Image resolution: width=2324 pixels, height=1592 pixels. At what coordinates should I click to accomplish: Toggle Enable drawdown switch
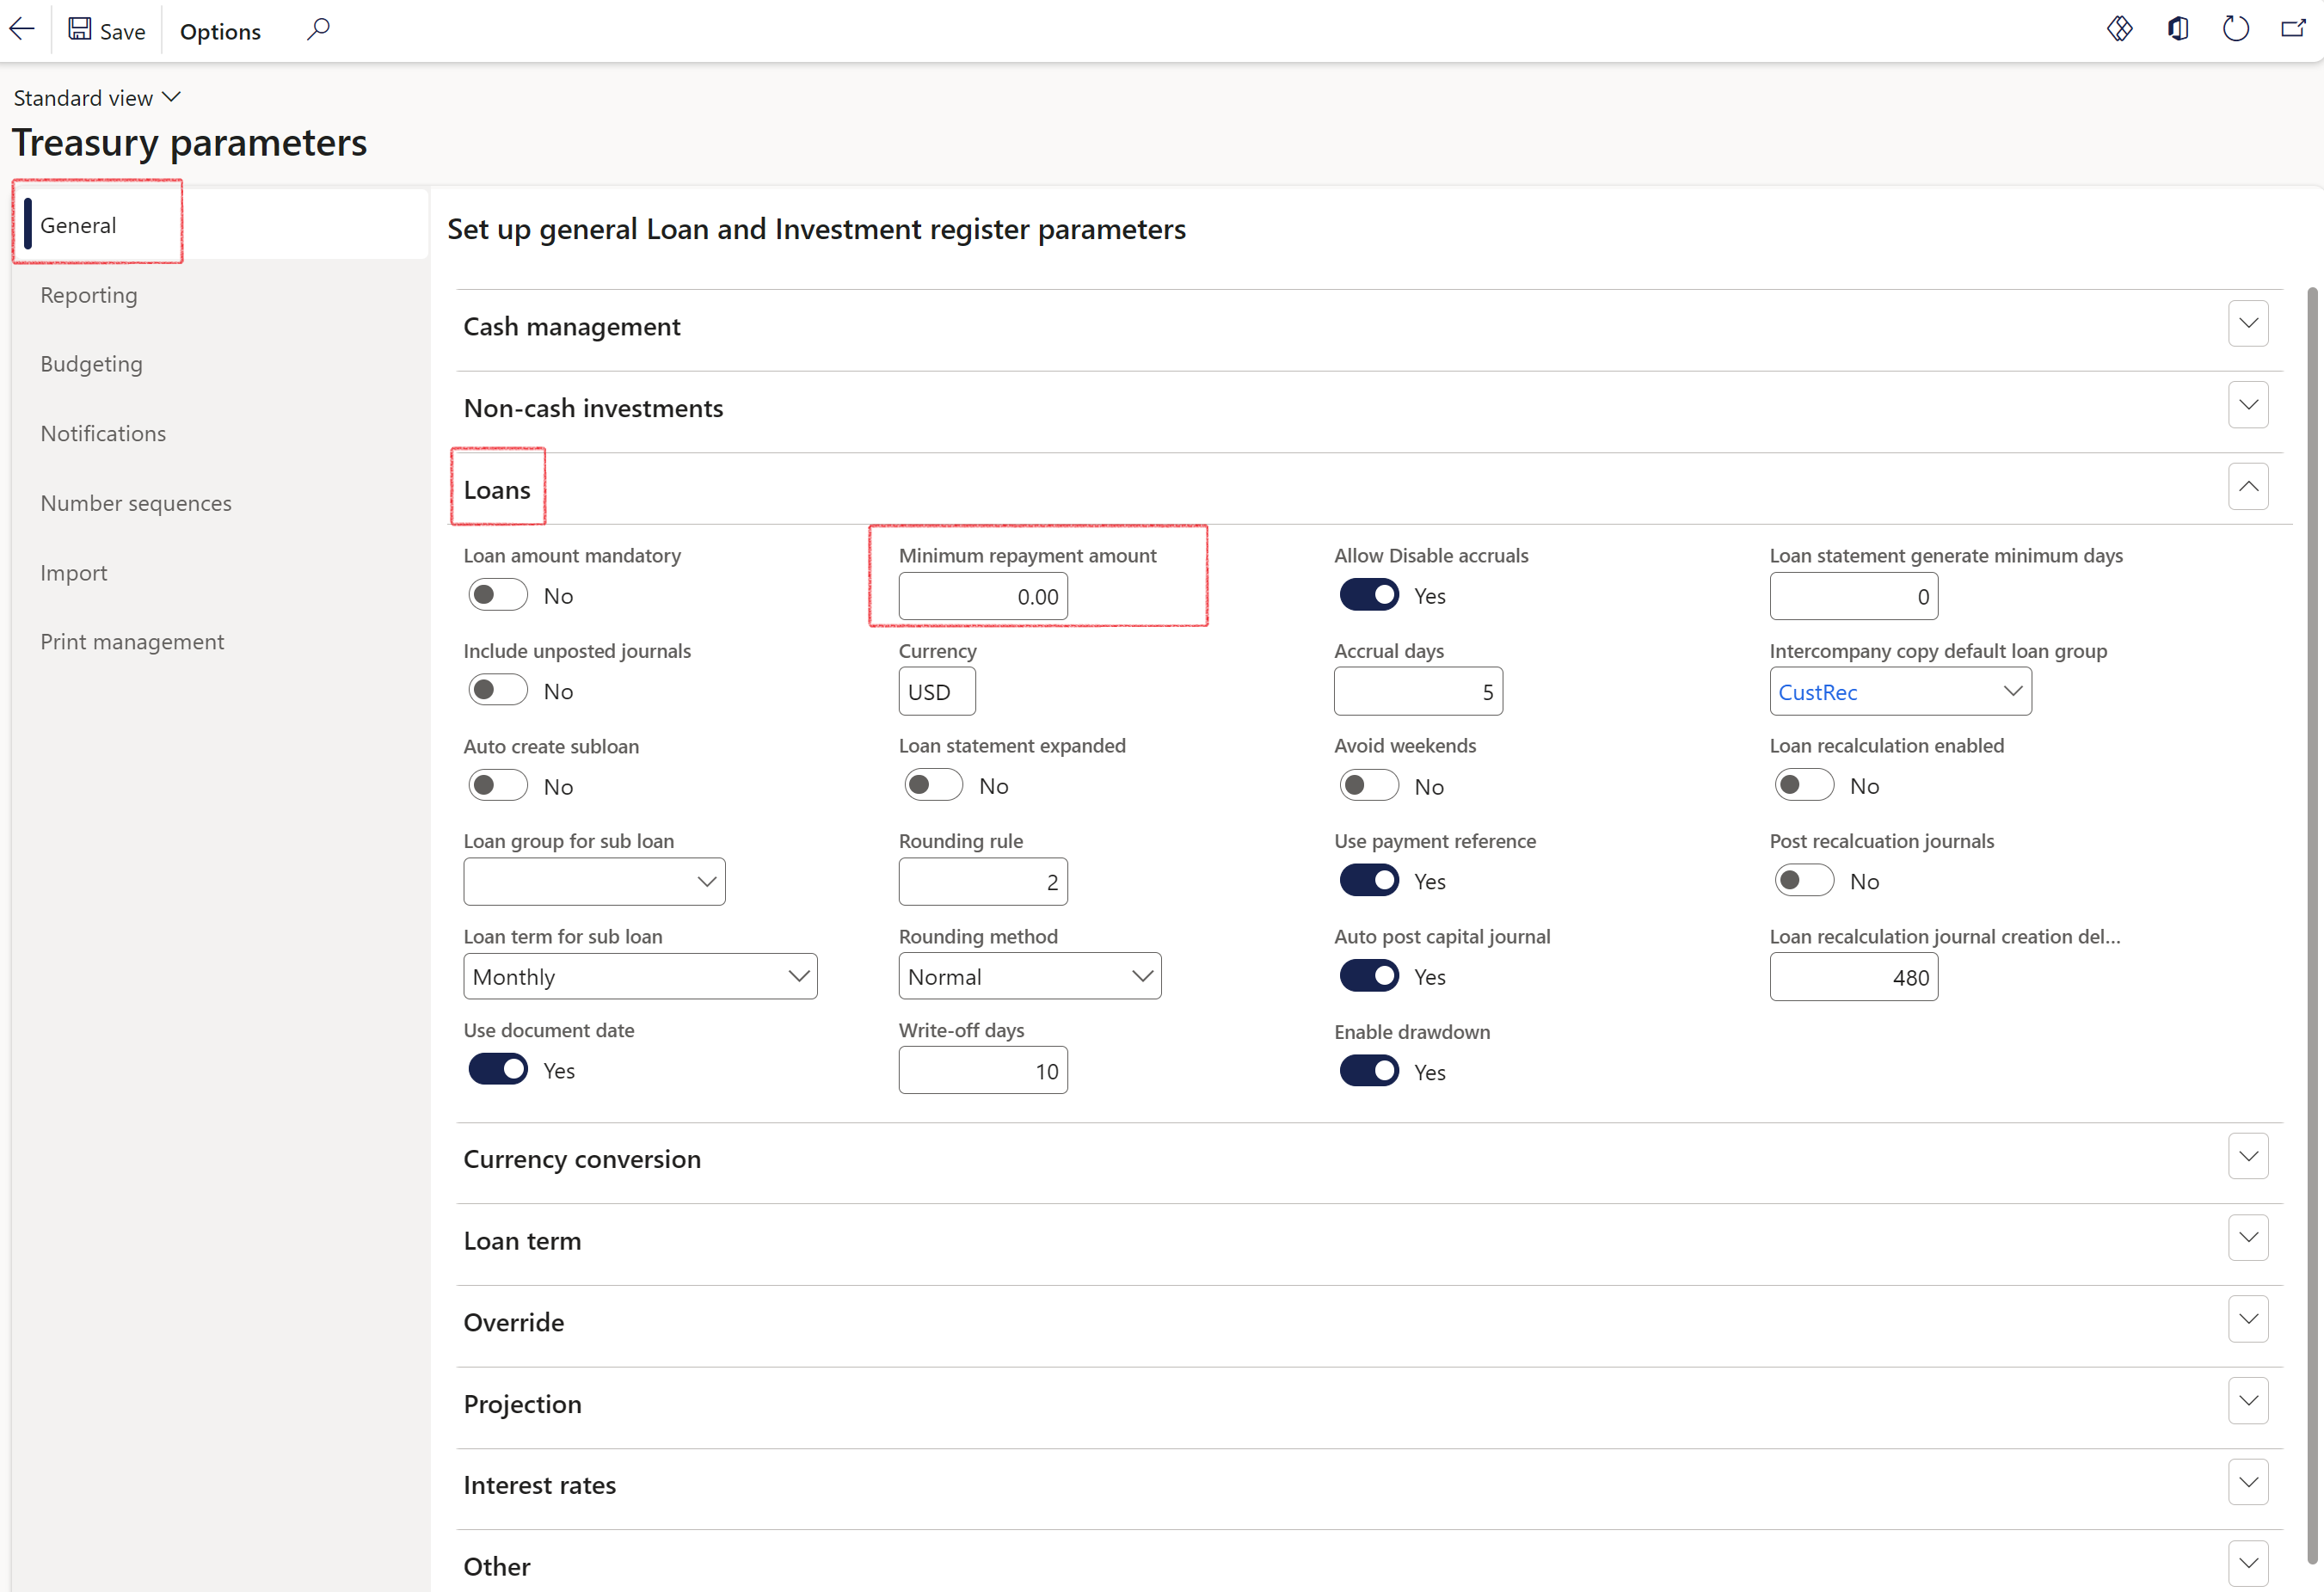1369,1071
